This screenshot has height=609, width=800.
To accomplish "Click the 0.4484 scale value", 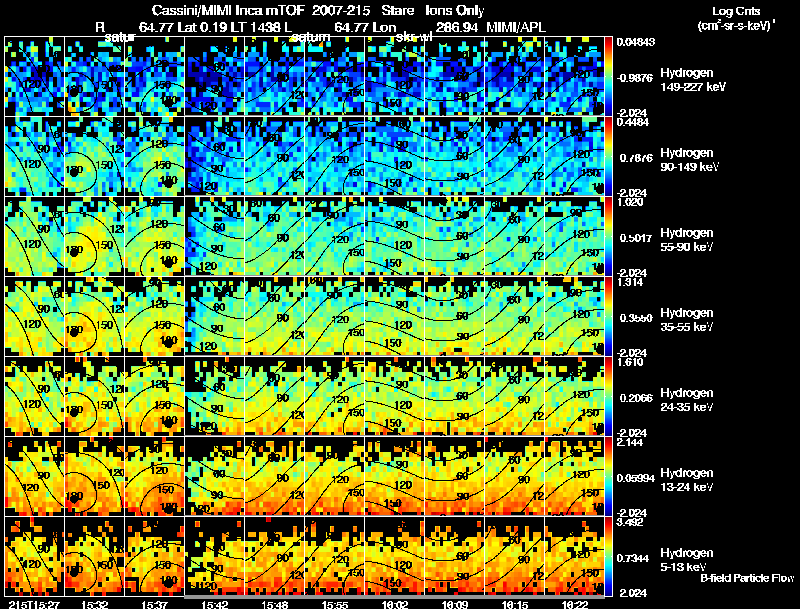I will 632,122.
